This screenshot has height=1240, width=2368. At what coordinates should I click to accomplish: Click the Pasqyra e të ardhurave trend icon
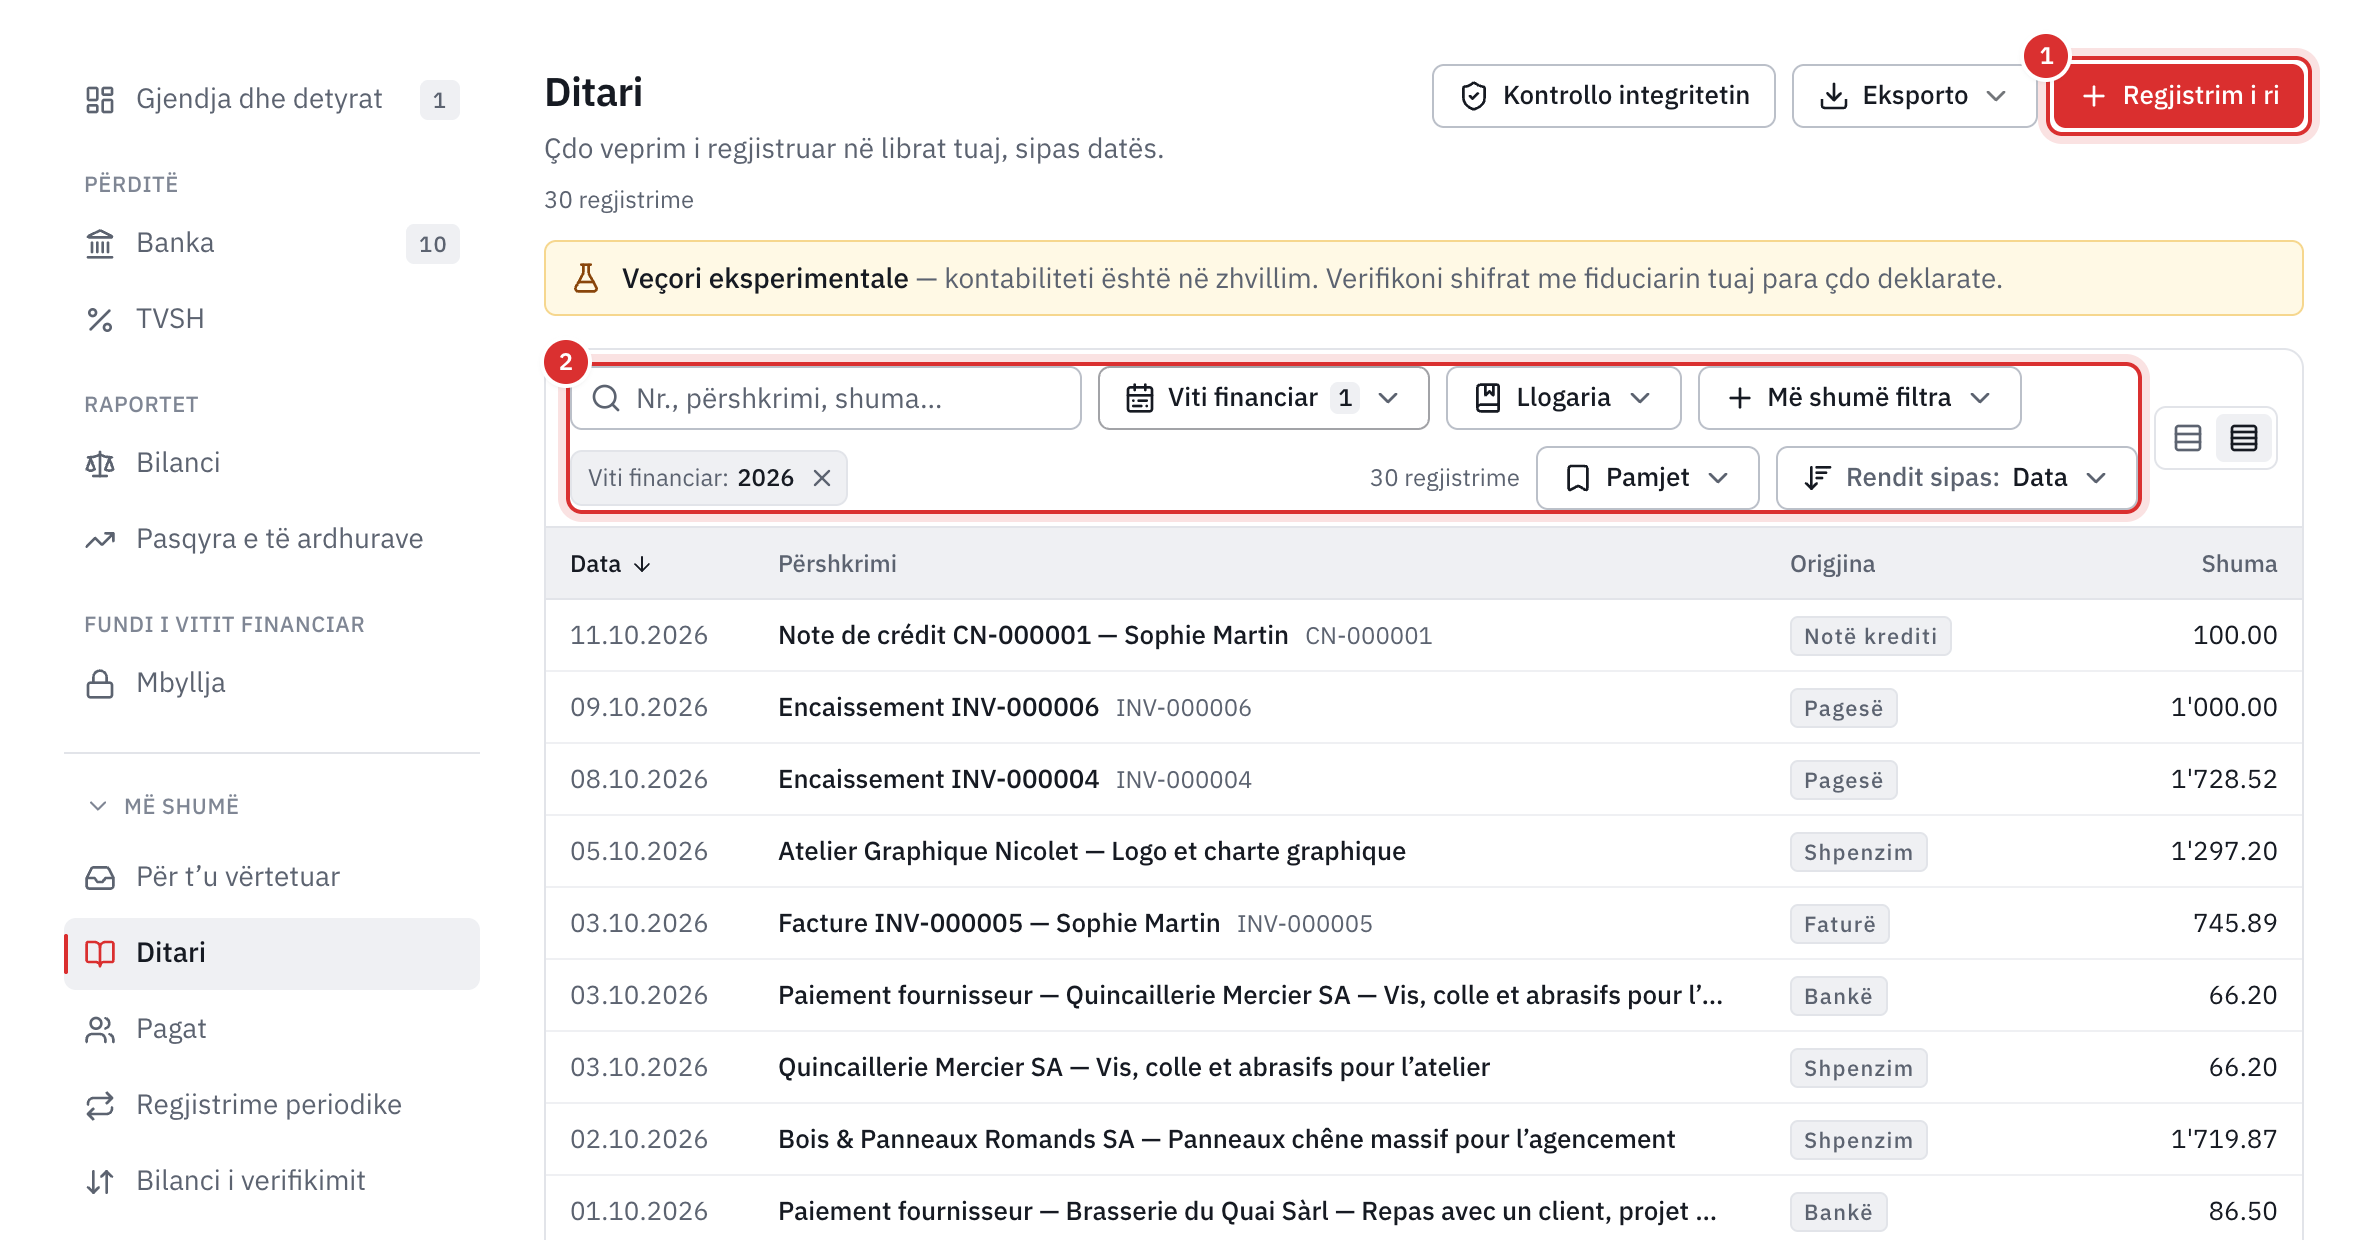click(100, 539)
